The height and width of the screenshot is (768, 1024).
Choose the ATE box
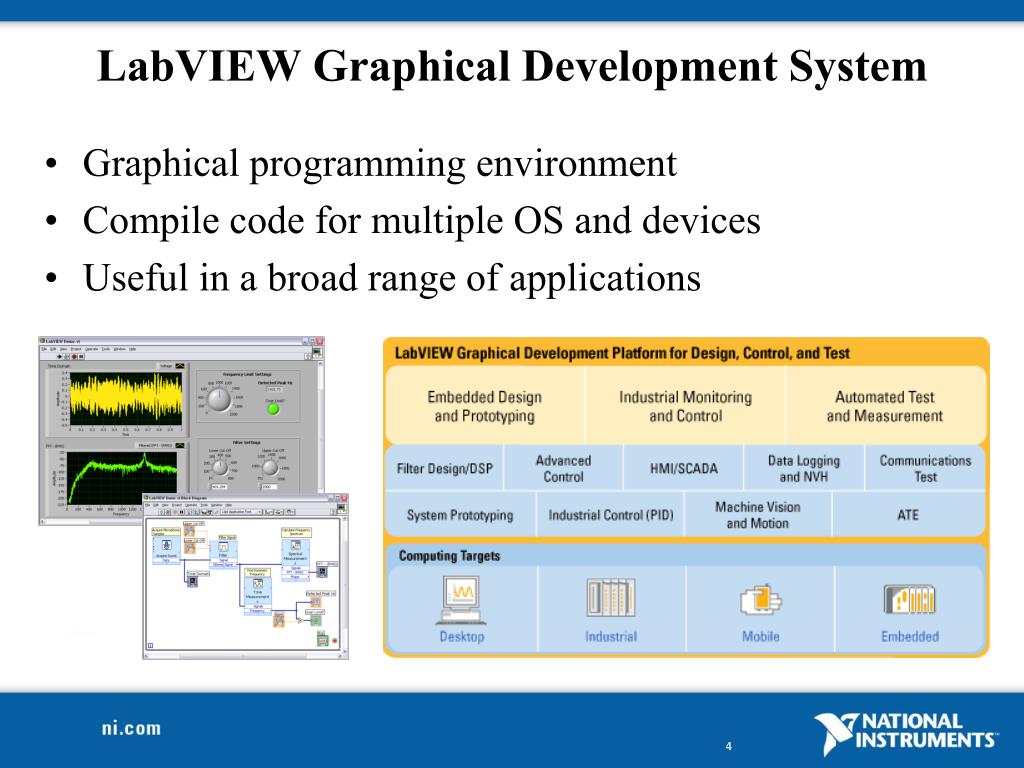click(908, 515)
